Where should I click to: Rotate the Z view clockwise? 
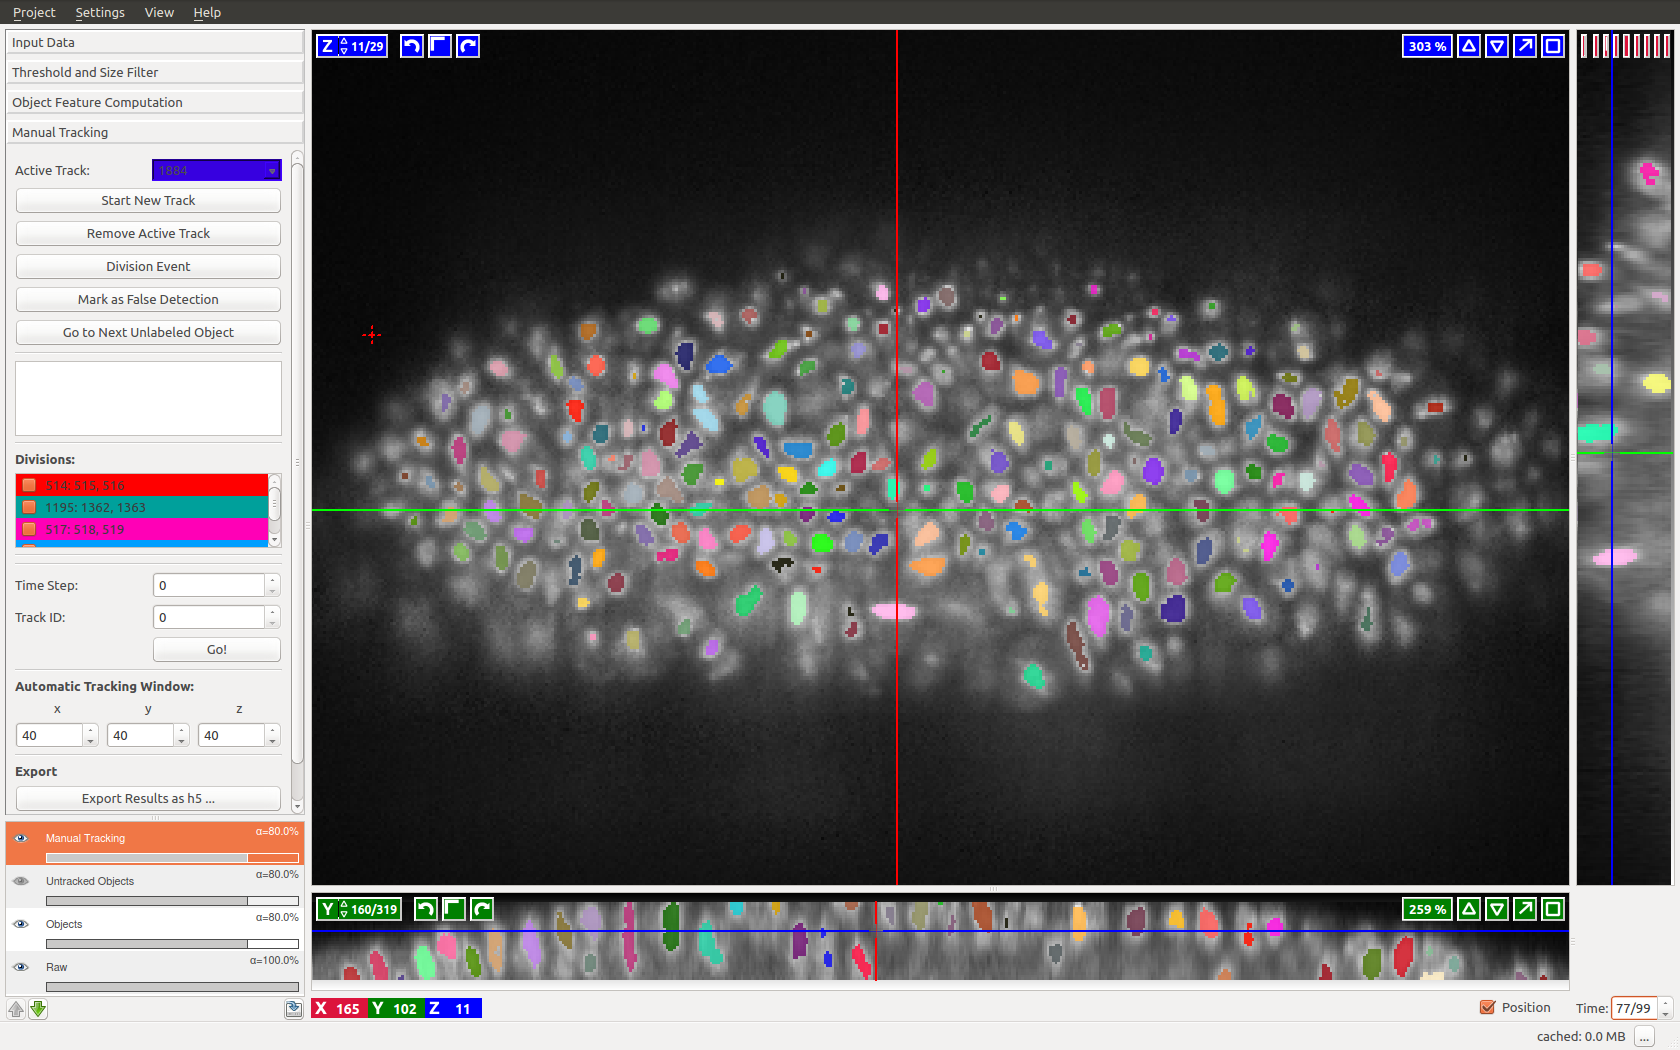tap(468, 46)
